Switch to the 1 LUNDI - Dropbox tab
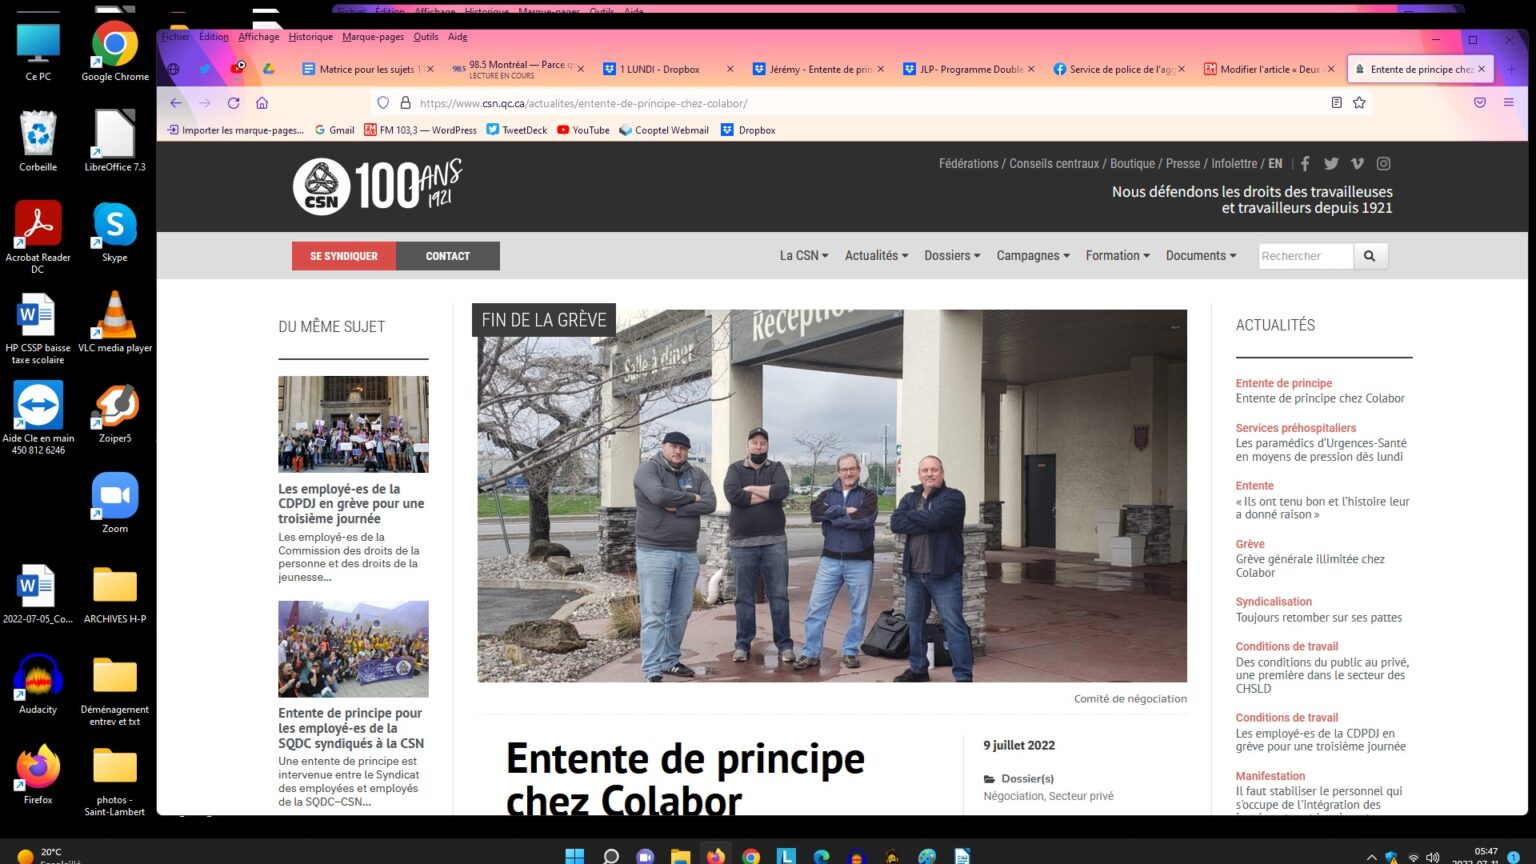The width and height of the screenshot is (1536, 864). (659, 70)
